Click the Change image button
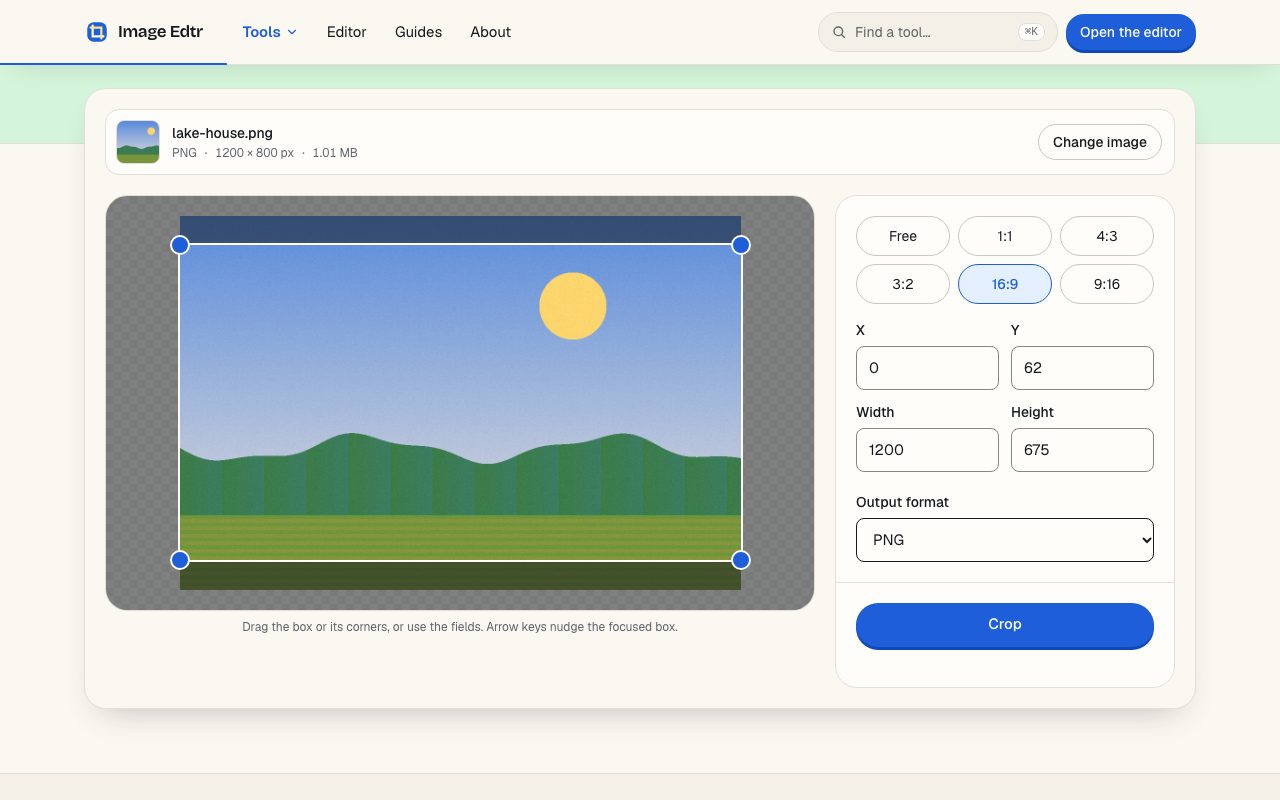 click(1100, 142)
